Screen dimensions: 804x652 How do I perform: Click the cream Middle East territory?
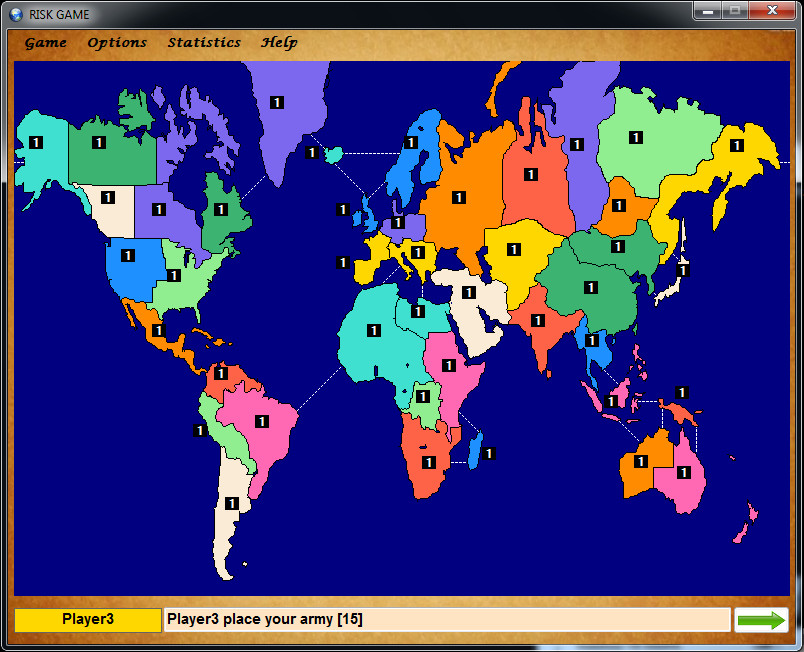[x=469, y=293]
